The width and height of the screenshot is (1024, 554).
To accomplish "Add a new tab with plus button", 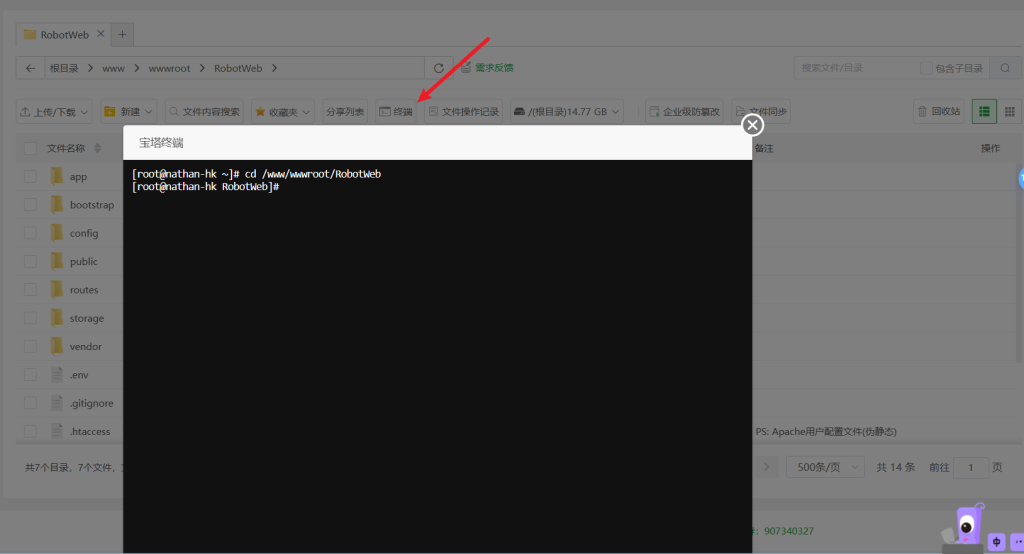I will 123,34.
